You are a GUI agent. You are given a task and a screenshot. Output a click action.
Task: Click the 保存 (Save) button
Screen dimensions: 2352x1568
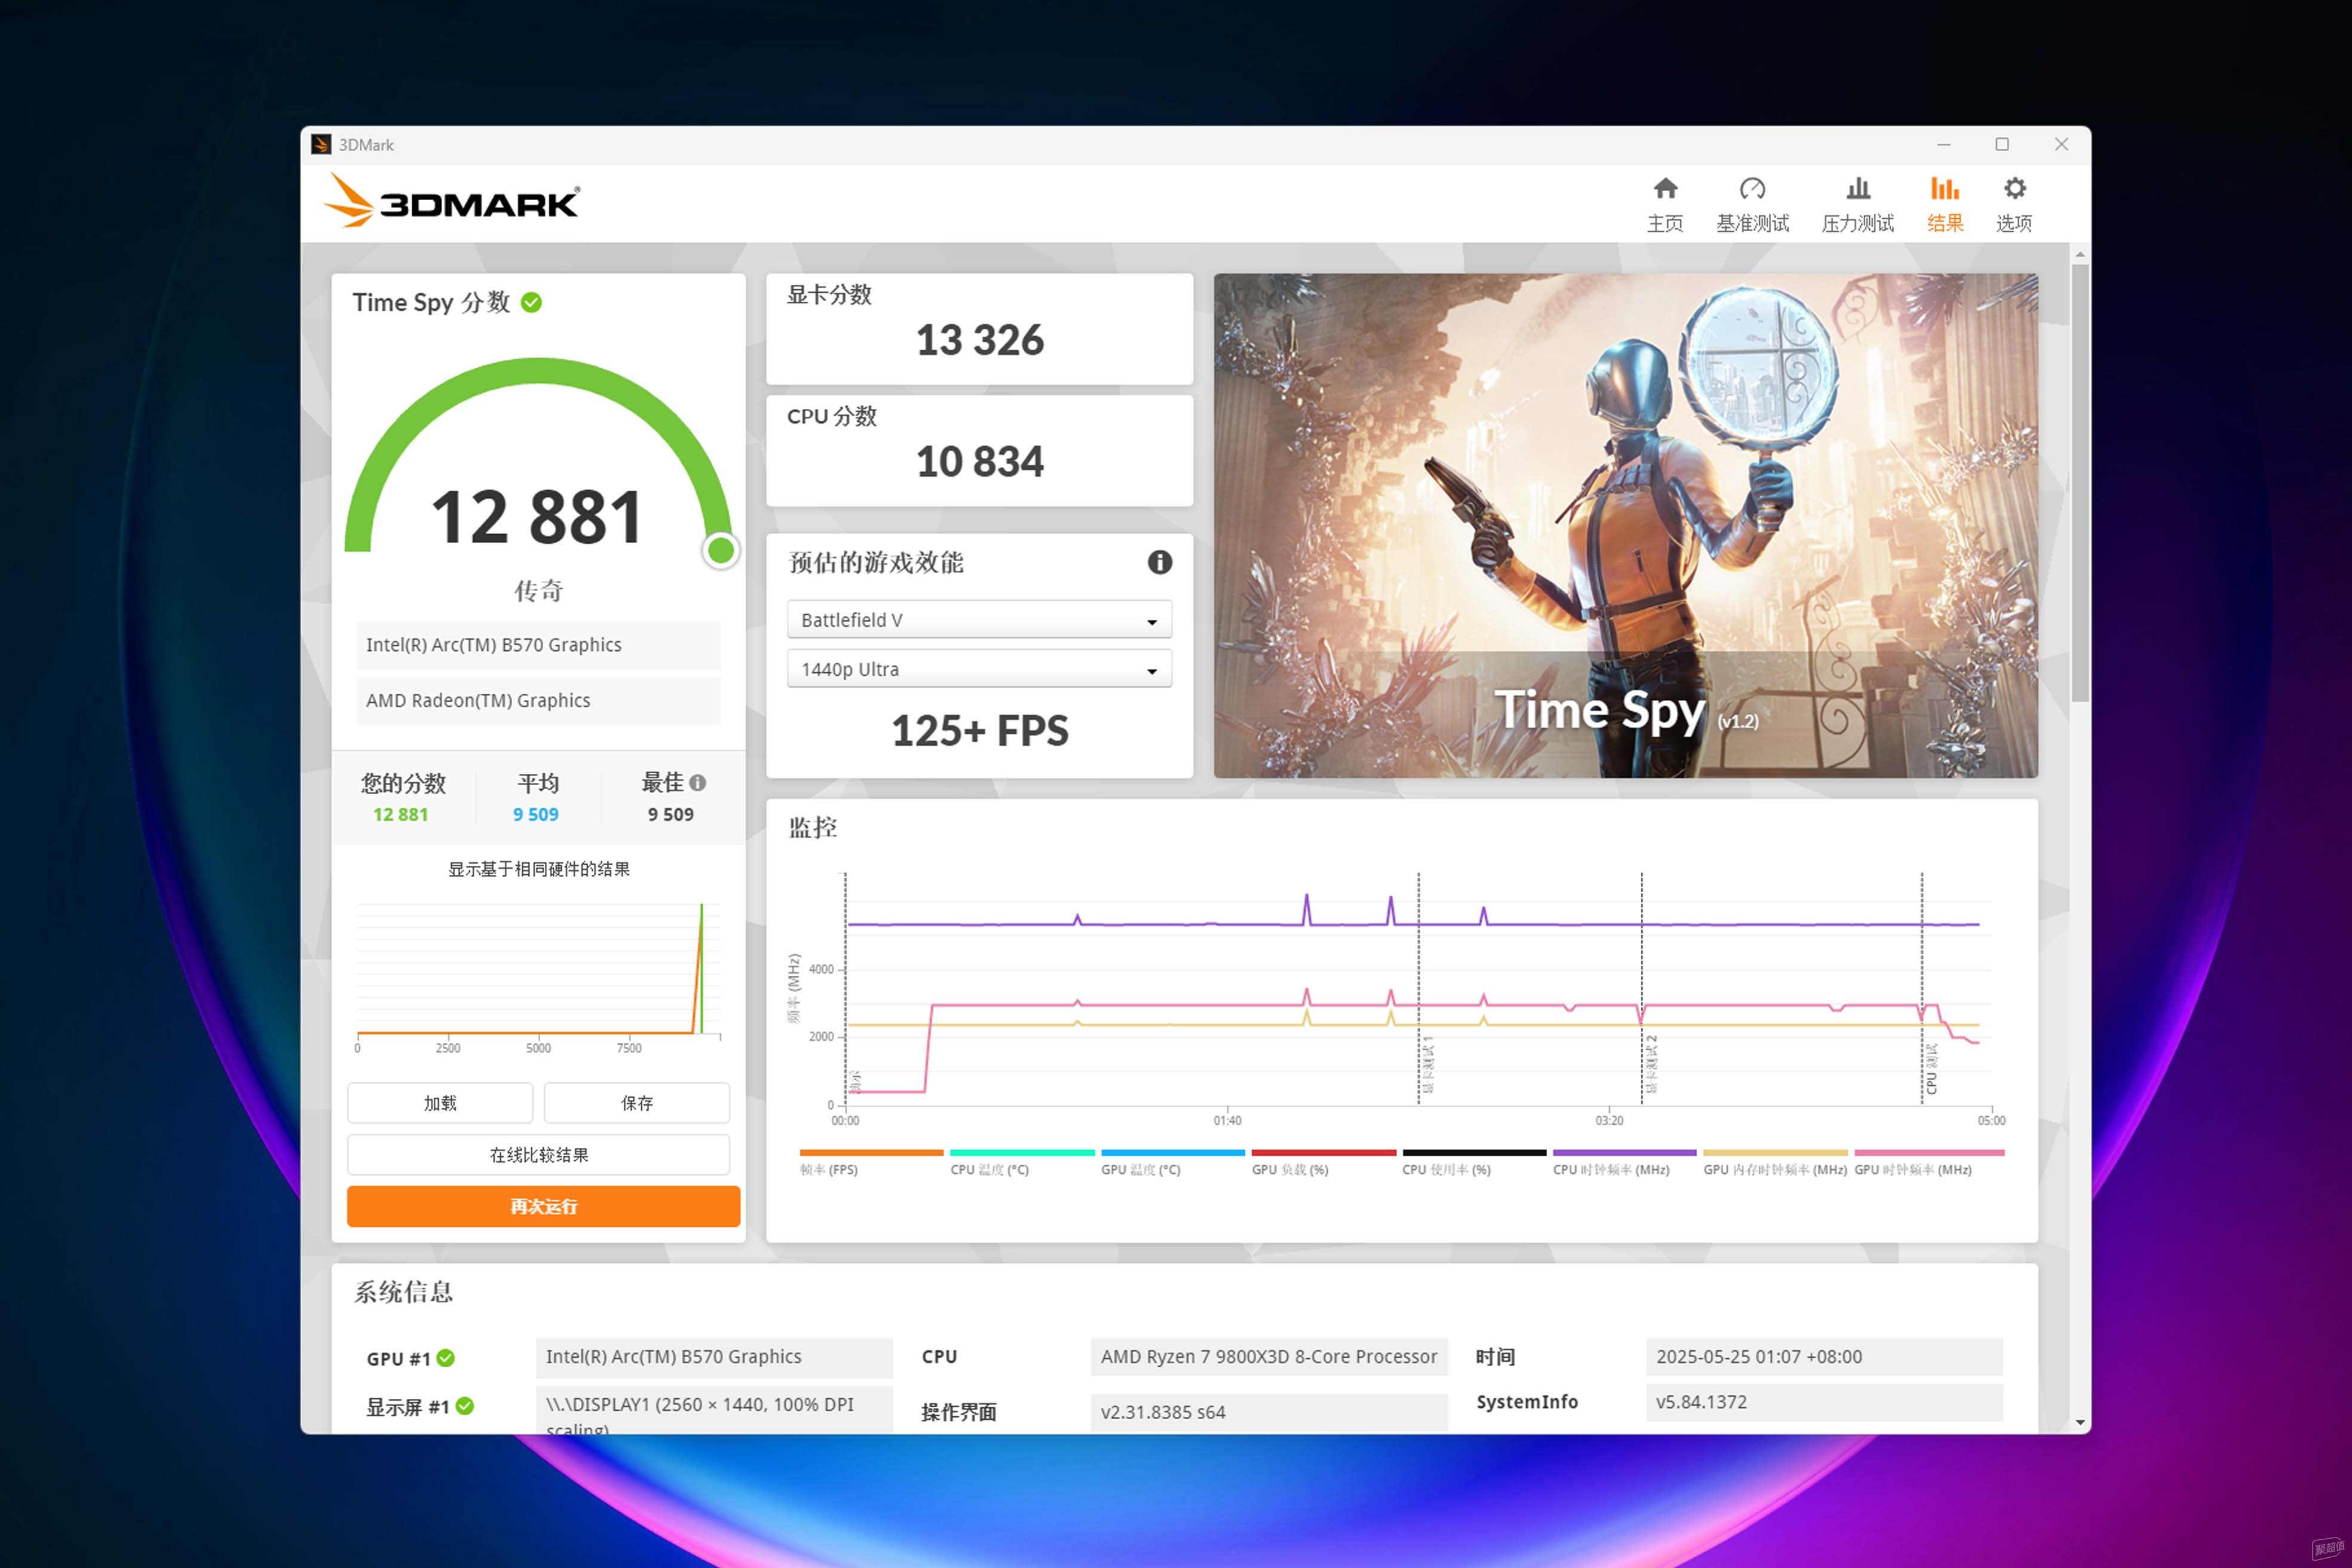click(637, 1103)
